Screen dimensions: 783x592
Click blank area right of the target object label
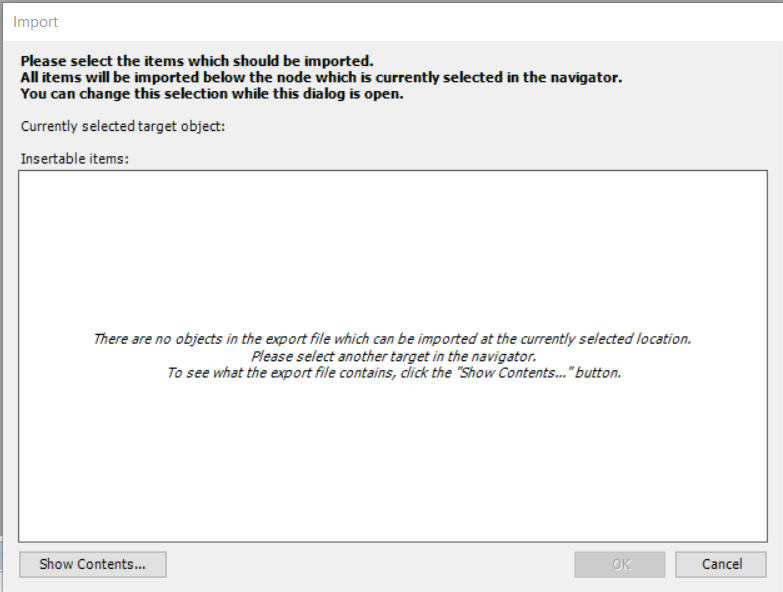tap(450, 126)
